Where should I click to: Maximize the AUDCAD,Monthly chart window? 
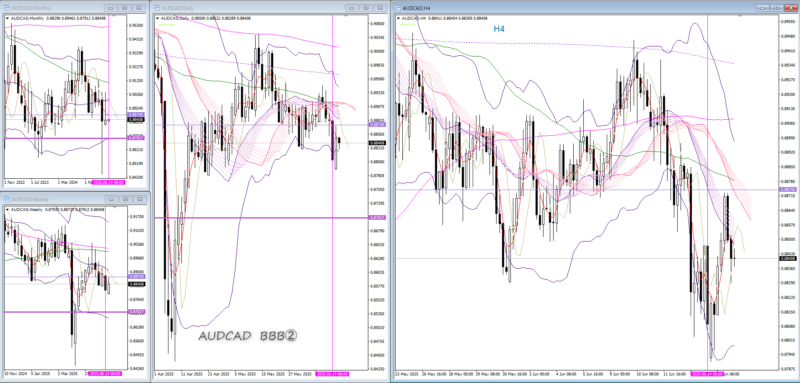coord(124,8)
